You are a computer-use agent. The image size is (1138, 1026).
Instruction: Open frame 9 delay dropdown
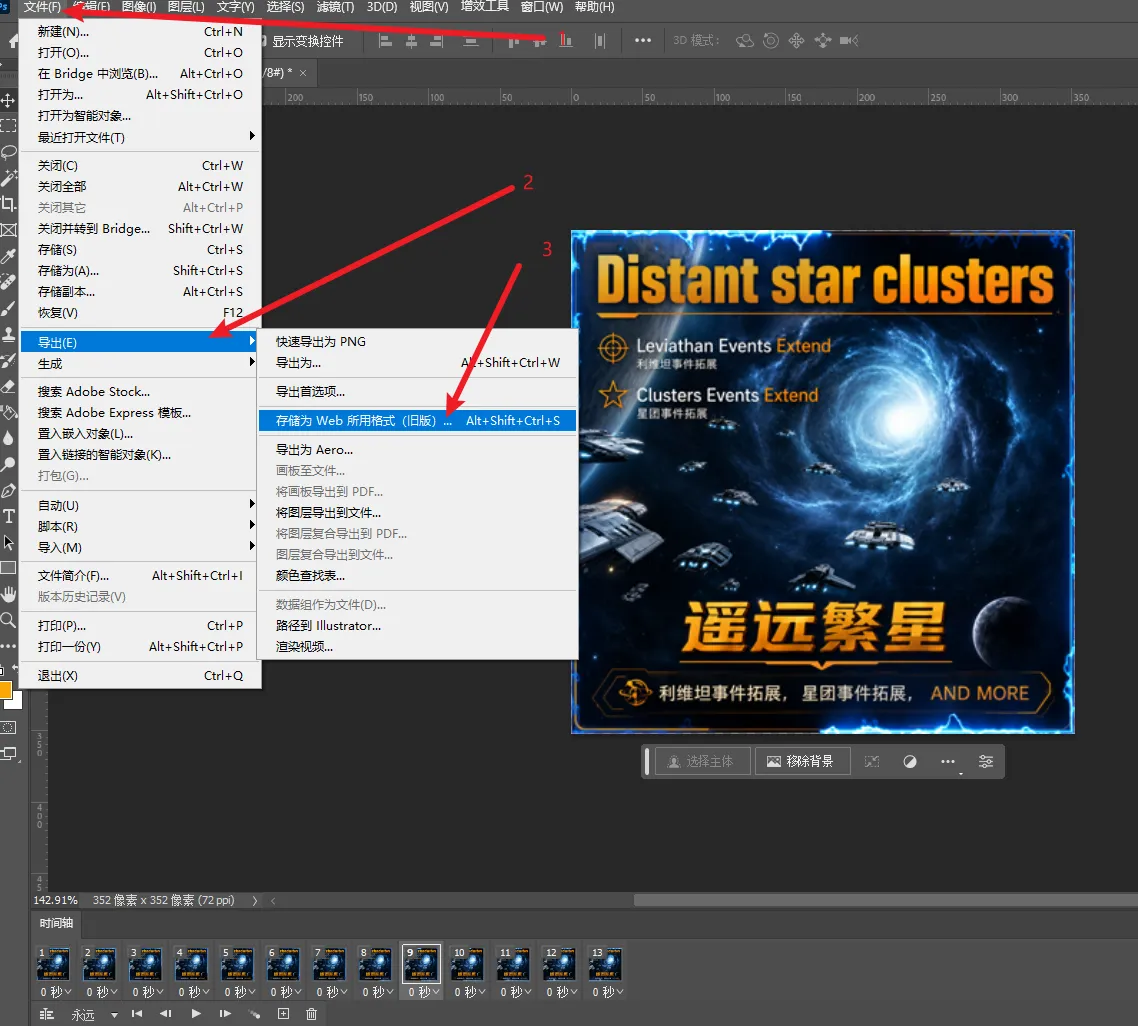(425, 991)
